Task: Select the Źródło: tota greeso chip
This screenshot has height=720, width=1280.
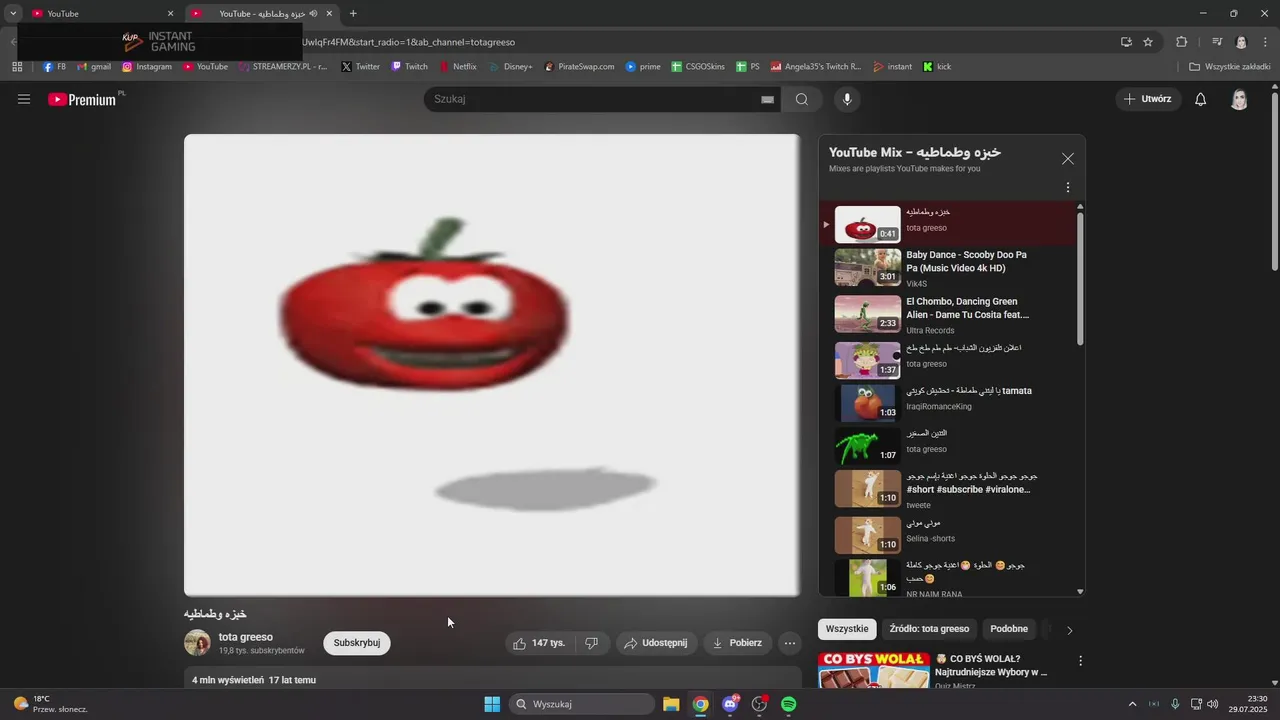Action: point(929,629)
